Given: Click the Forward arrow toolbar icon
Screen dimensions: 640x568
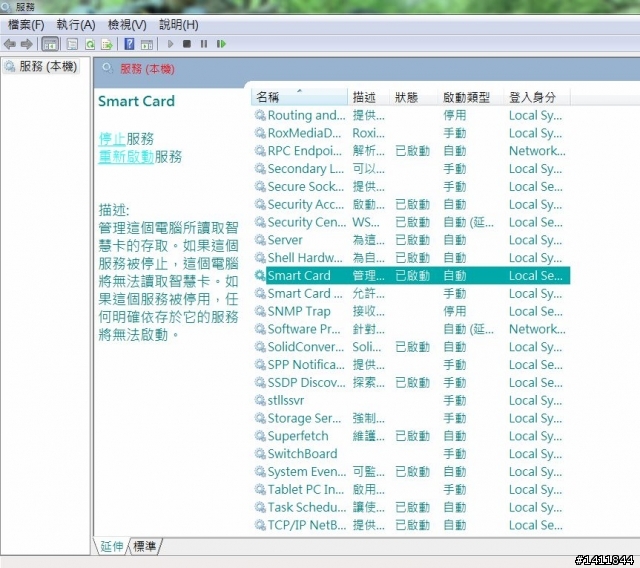Looking at the screenshot, I should (x=27, y=44).
